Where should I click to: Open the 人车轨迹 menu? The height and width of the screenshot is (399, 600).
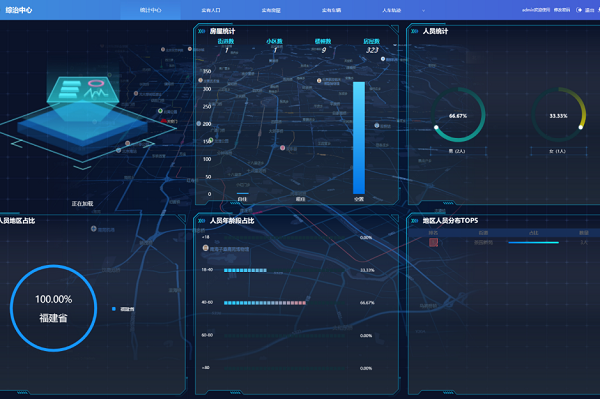(x=391, y=10)
